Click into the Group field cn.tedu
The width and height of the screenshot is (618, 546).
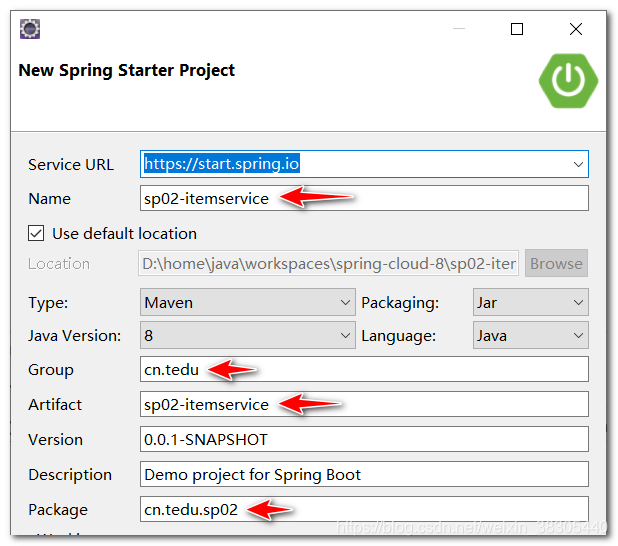pyautogui.click(x=364, y=369)
